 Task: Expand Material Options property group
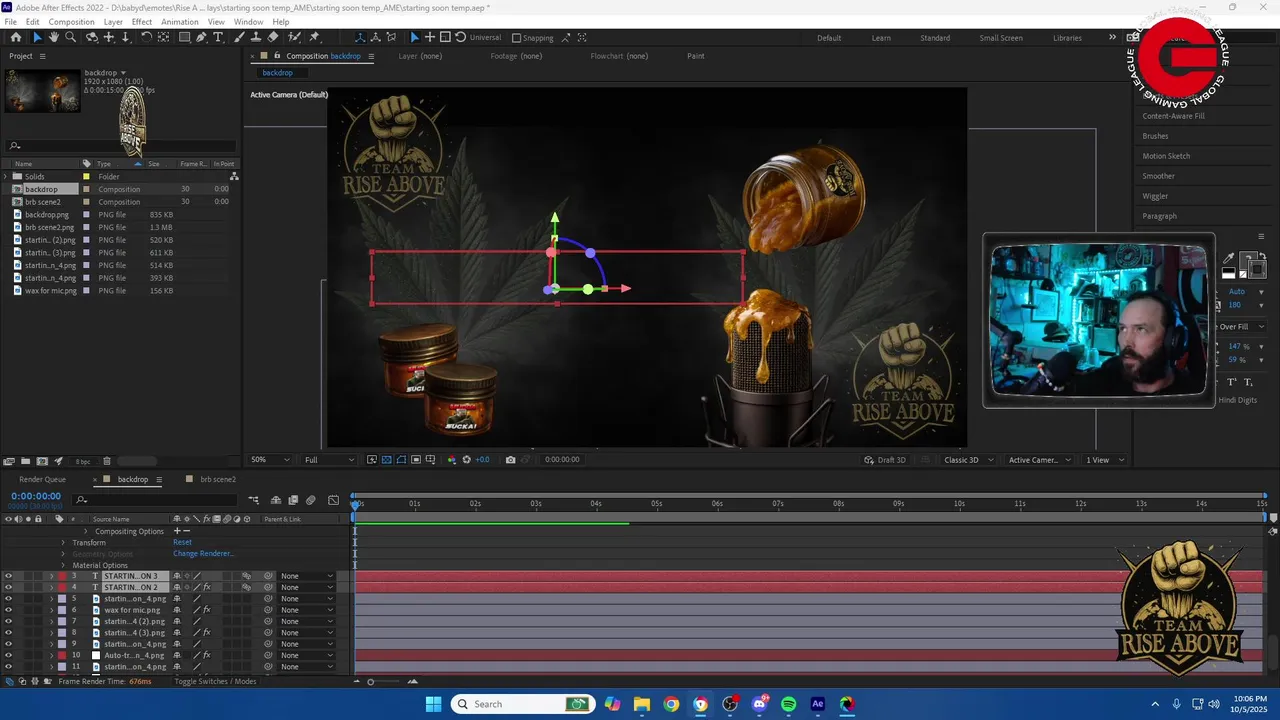click(63, 565)
